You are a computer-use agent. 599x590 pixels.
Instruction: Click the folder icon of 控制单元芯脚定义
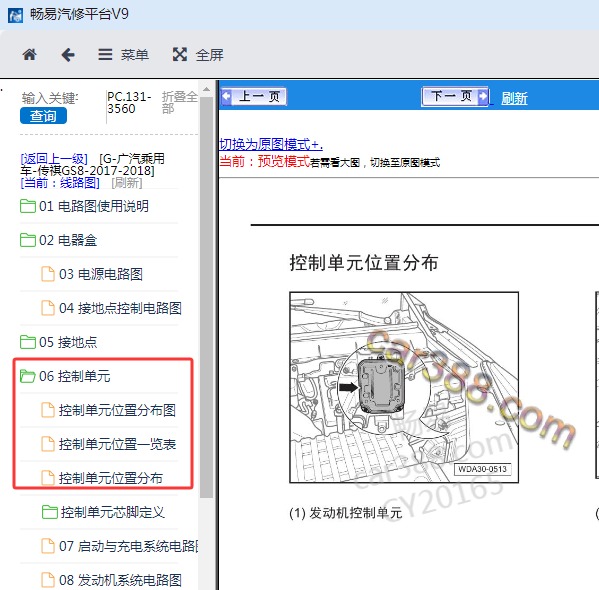point(50,512)
